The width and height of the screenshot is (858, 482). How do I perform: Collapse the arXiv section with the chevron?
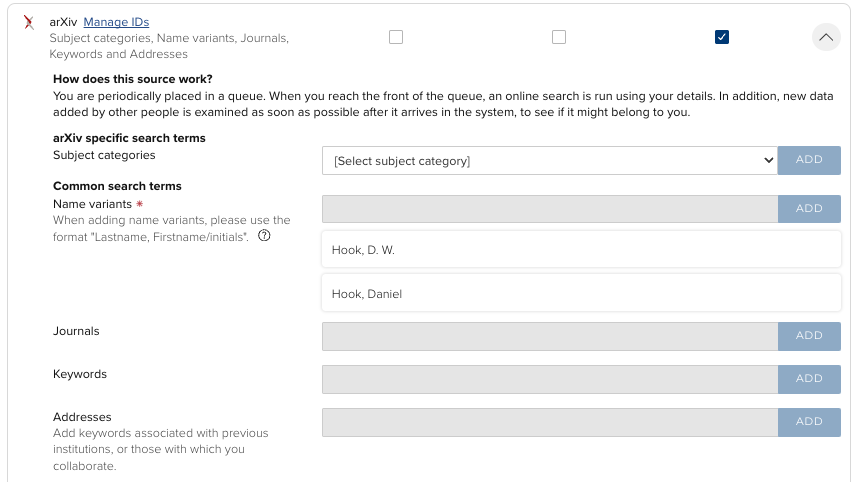(826, 37)
